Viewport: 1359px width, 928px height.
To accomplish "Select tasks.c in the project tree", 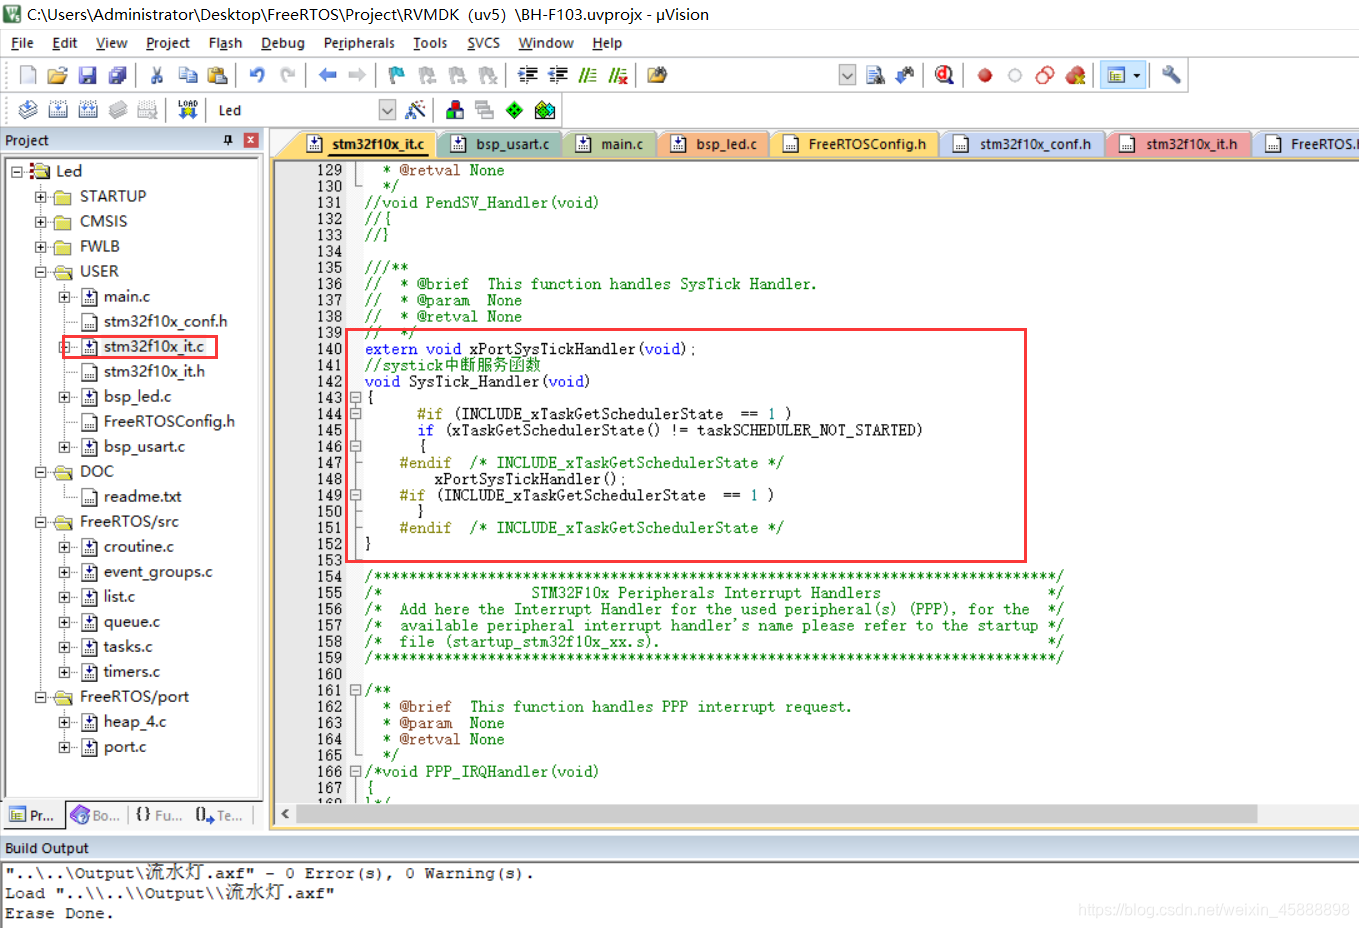I will [128, 647].
